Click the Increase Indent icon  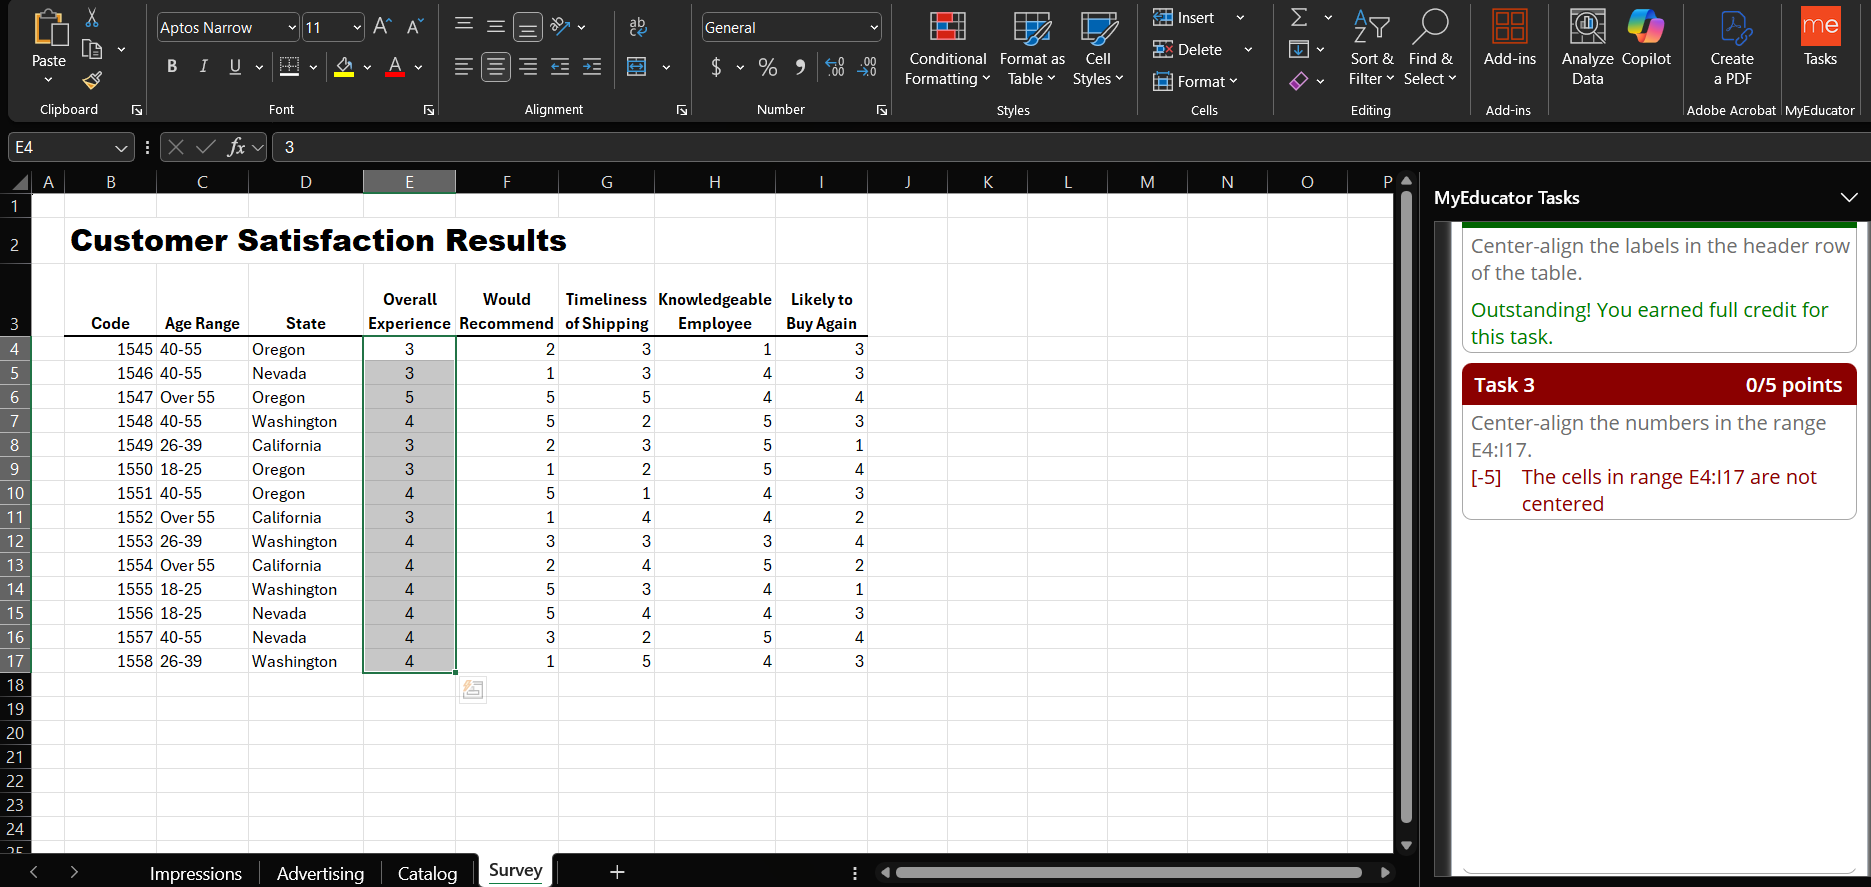coord(592,67)
